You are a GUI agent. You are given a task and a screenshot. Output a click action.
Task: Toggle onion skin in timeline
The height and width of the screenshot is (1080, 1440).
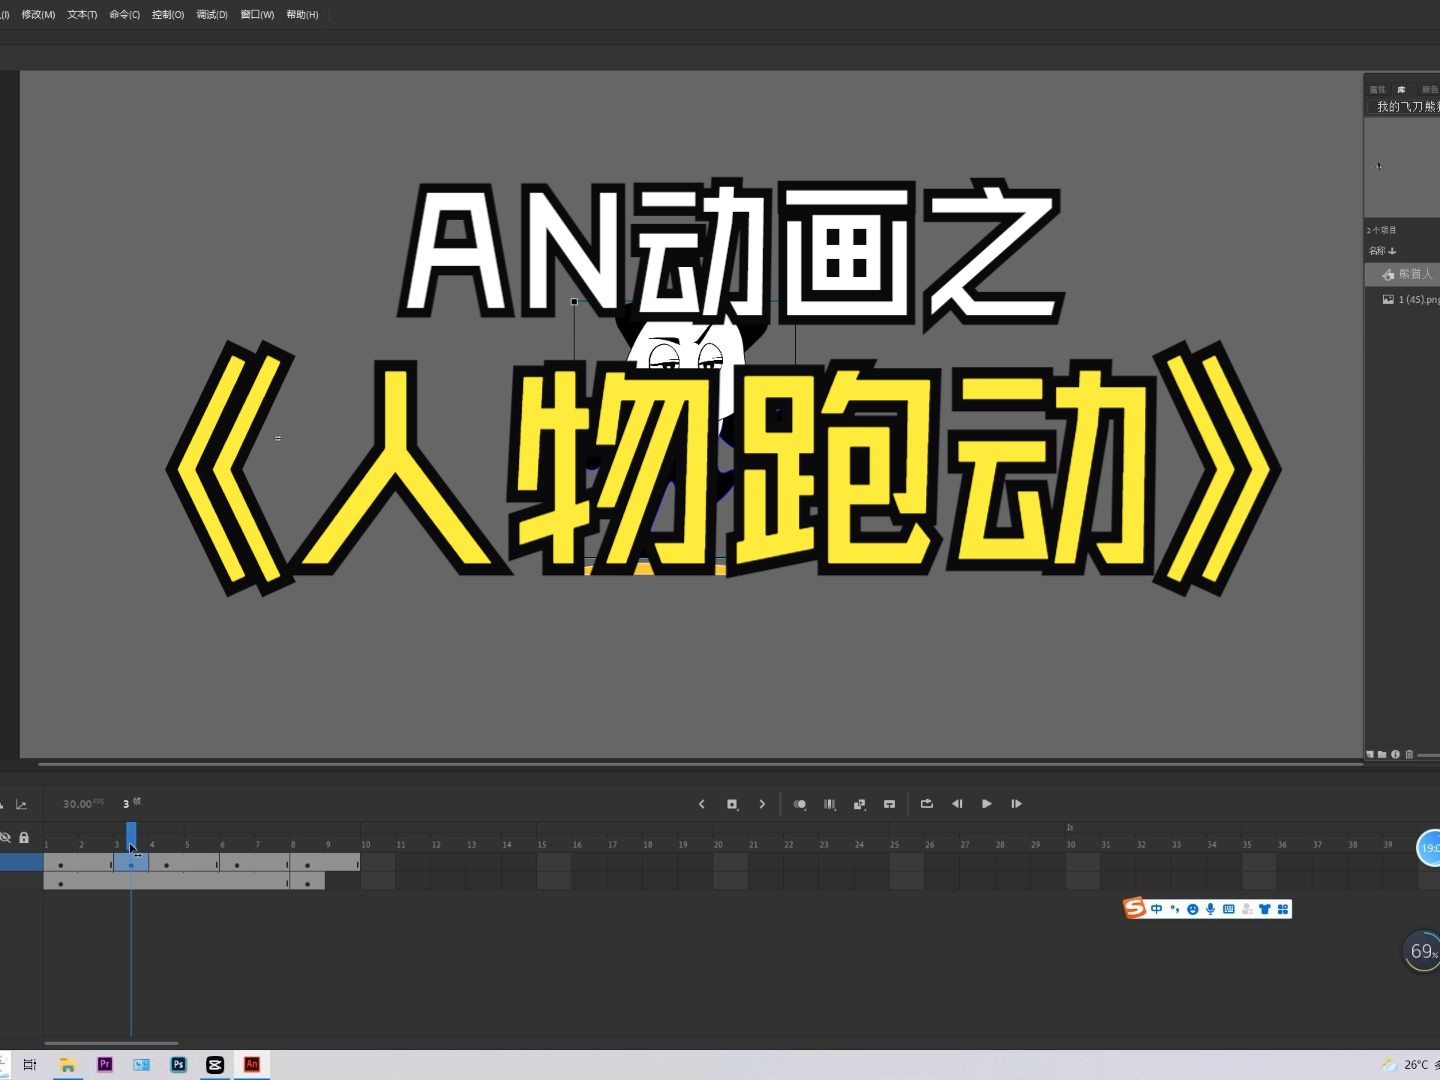tap(800, 804)
